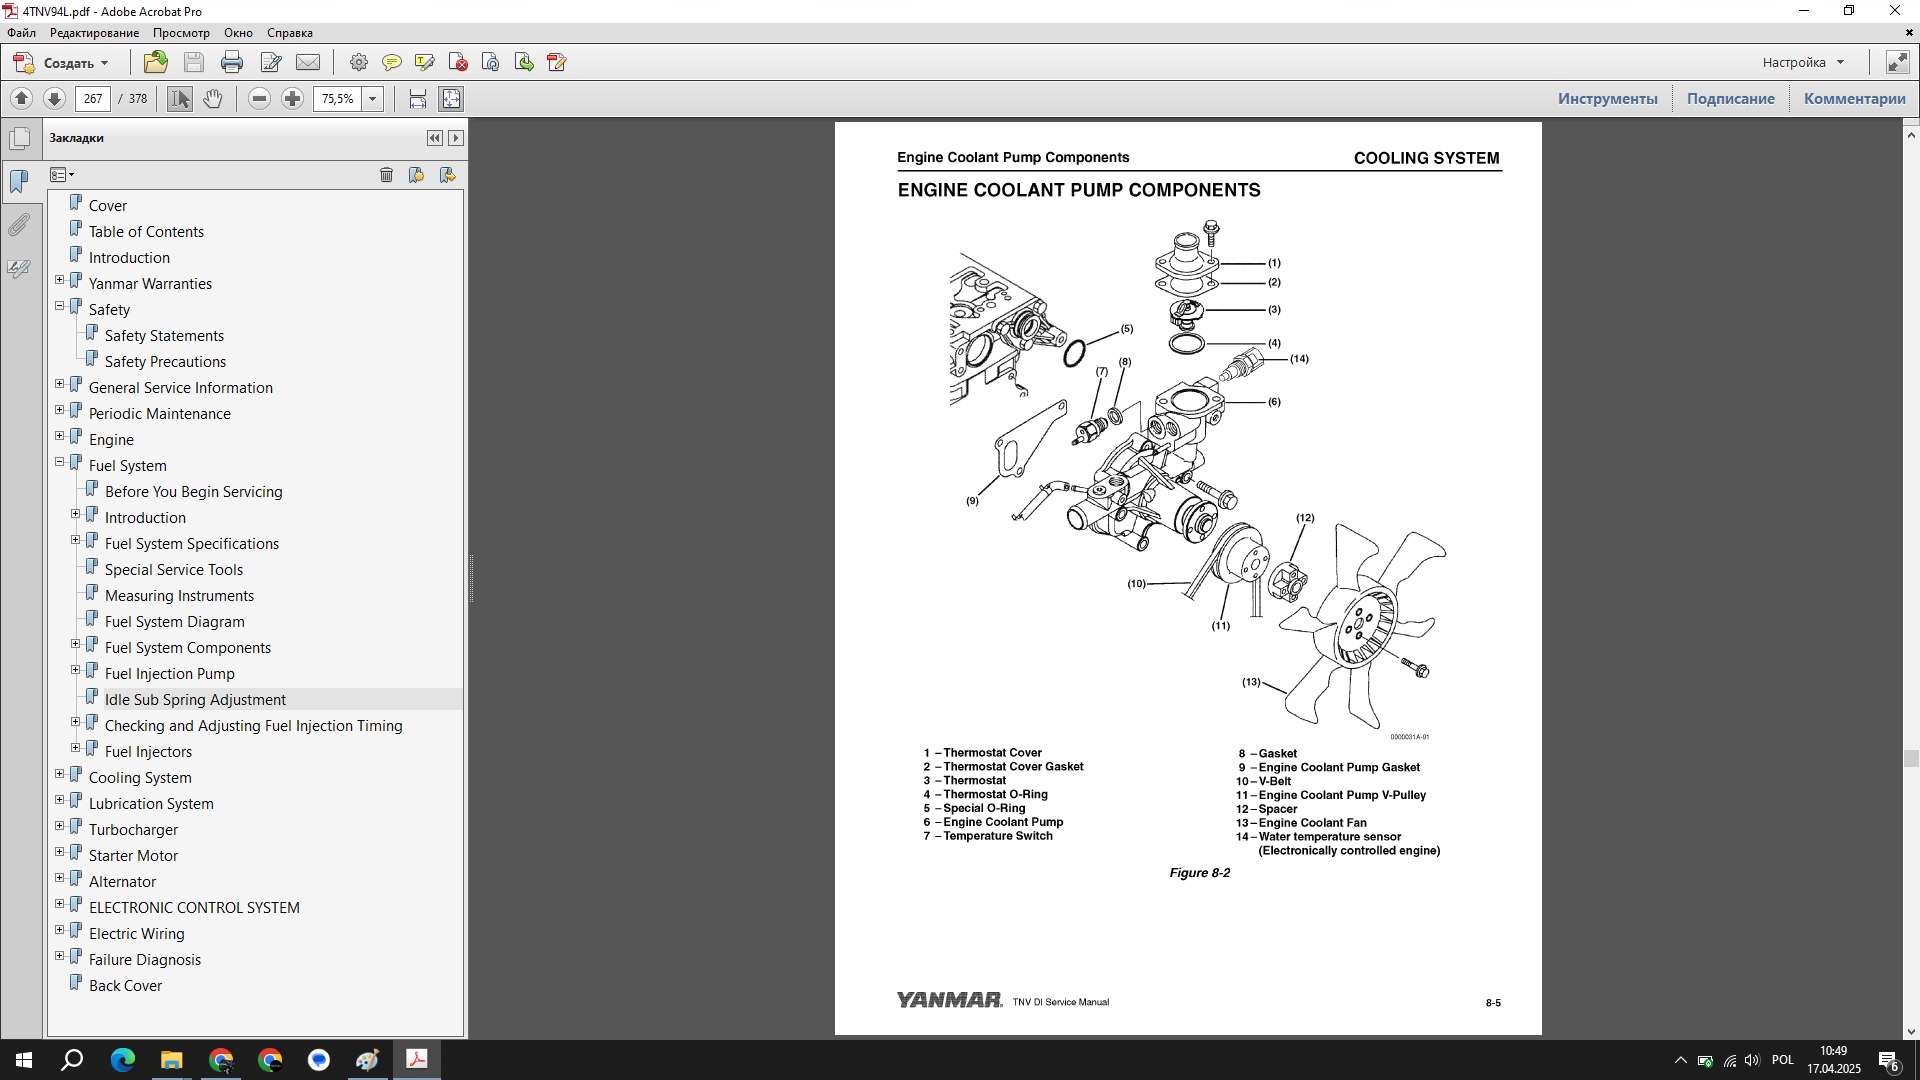1920x1080 pixels.
Task: Select the Hand pan tool
Action: coord(213,99)
